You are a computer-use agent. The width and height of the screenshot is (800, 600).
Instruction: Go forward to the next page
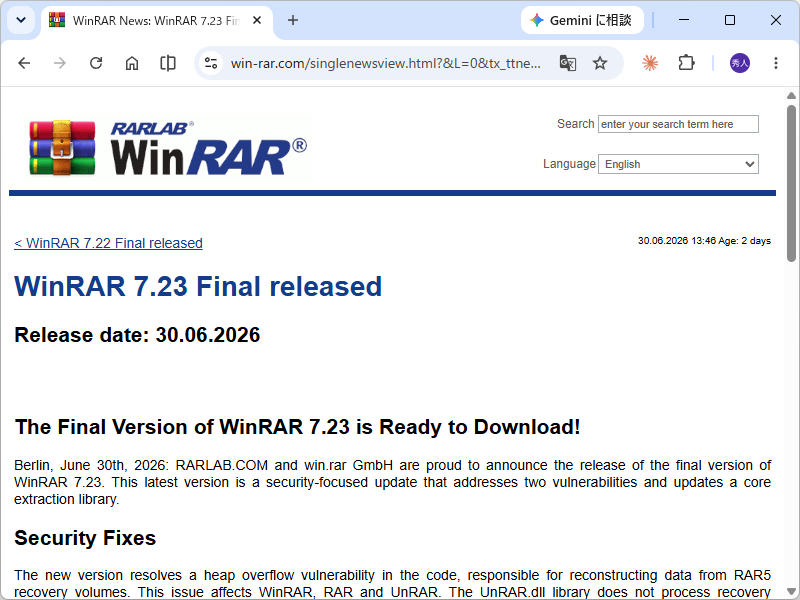point(60,63)
